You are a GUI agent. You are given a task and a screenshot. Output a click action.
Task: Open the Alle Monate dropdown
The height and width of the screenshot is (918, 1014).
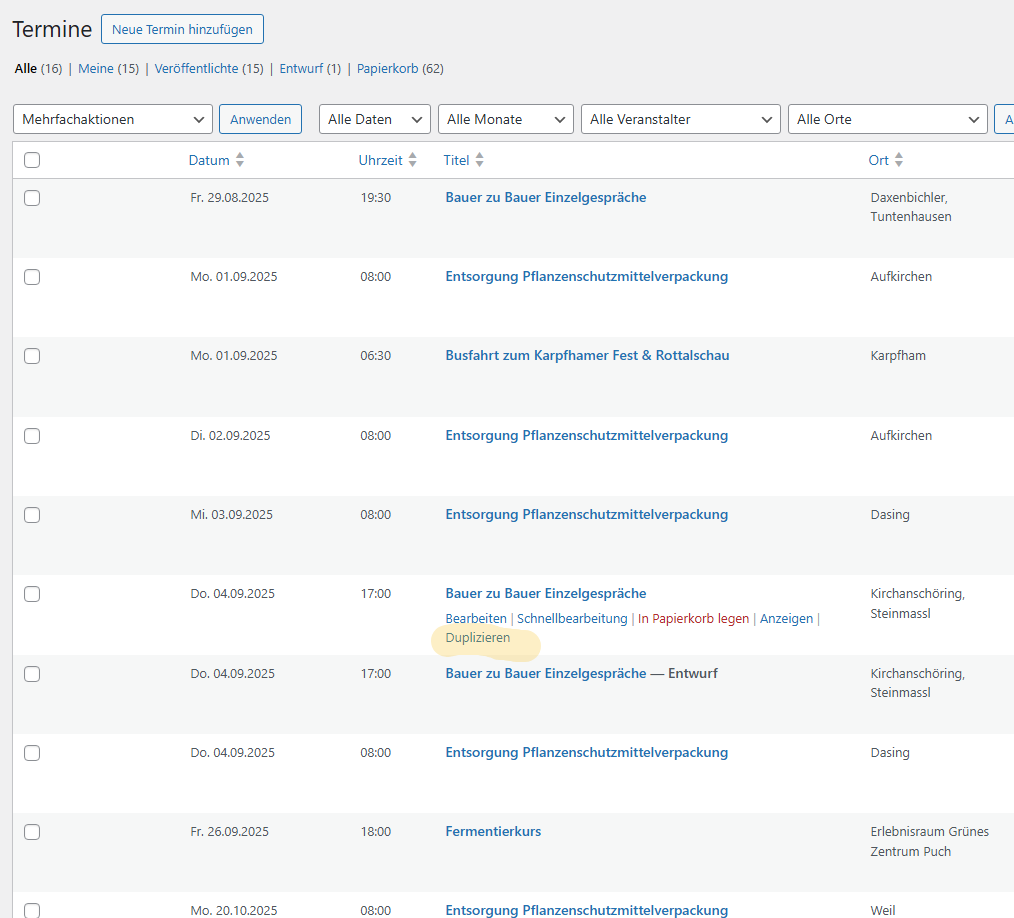(506, 119)
